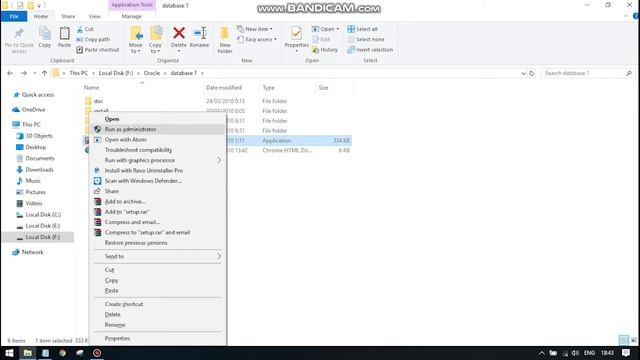Screen dimensions: 640x360
Task: Click Bandicam recorder icon on taskbar
Action: coord(97,353)
